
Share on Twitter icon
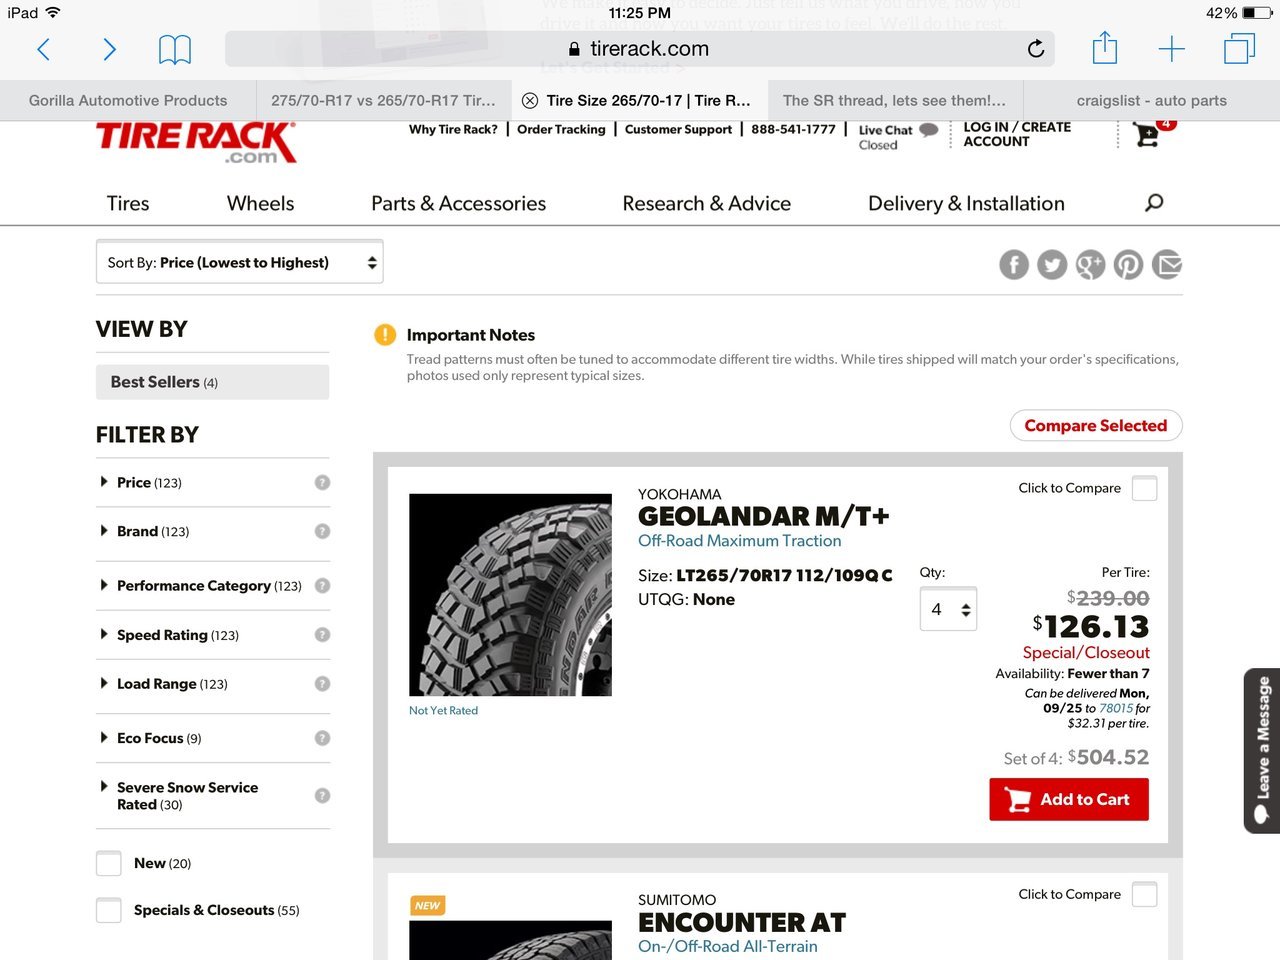point(1052,265)
